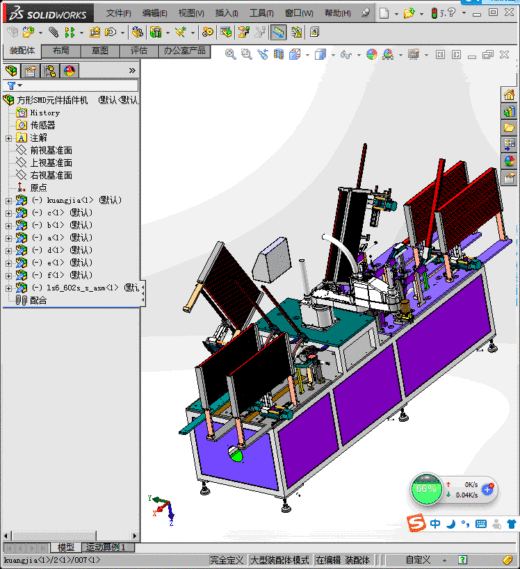The image size is (520, 569).
Task: Open the ConfigurationManager tab icon
Action: pos(50,71)
